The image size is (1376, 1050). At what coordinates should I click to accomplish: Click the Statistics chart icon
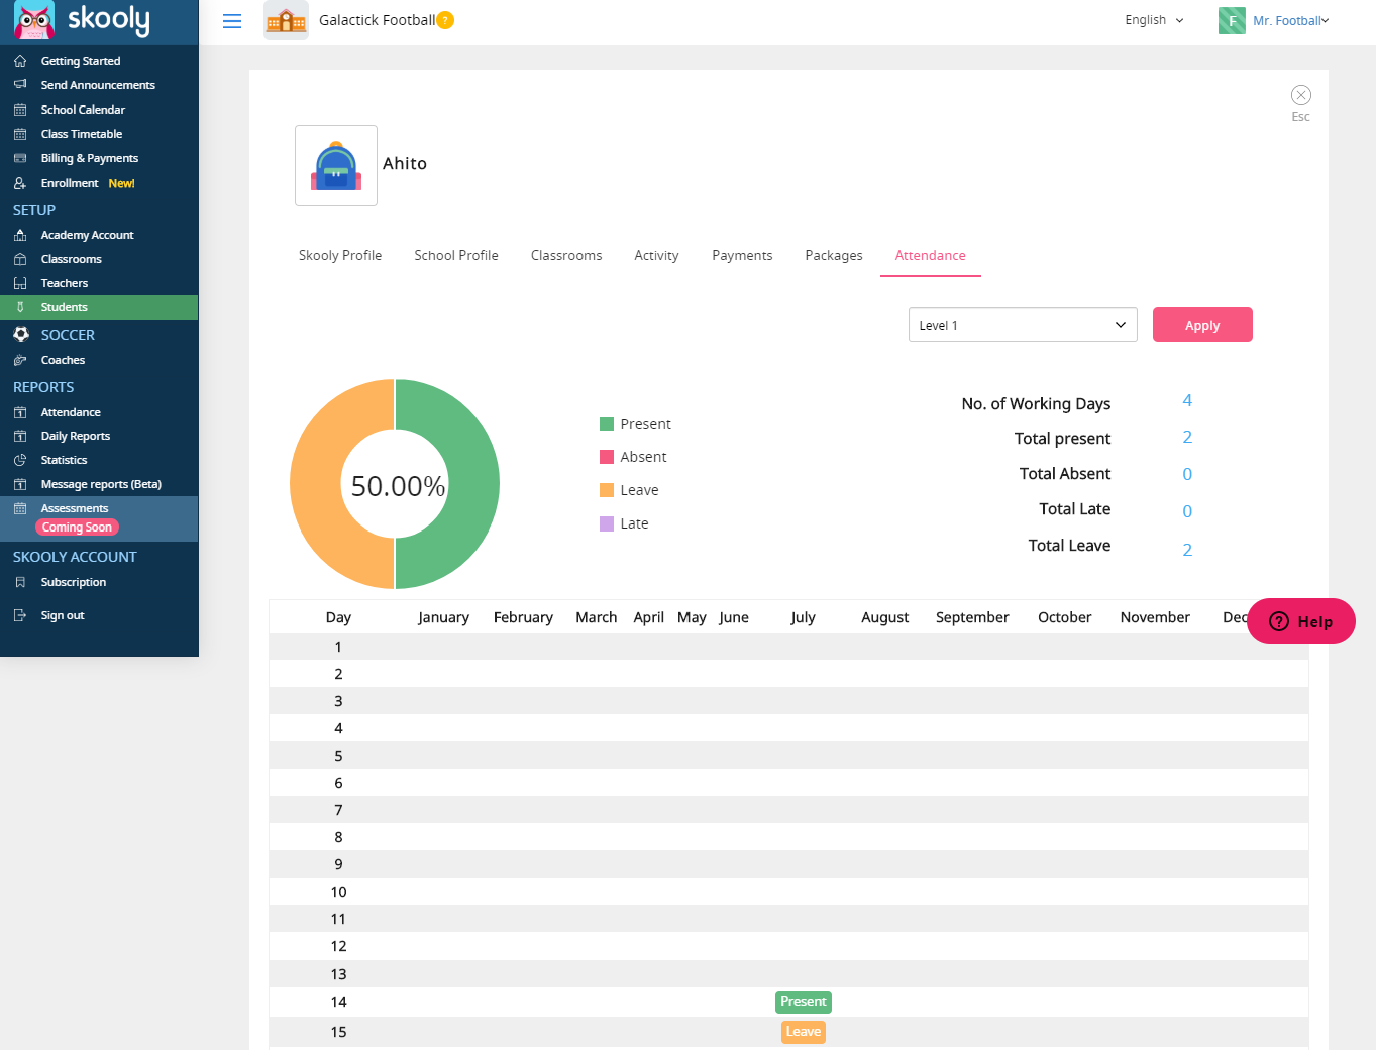pyautogui.click(x=20, y=460)
